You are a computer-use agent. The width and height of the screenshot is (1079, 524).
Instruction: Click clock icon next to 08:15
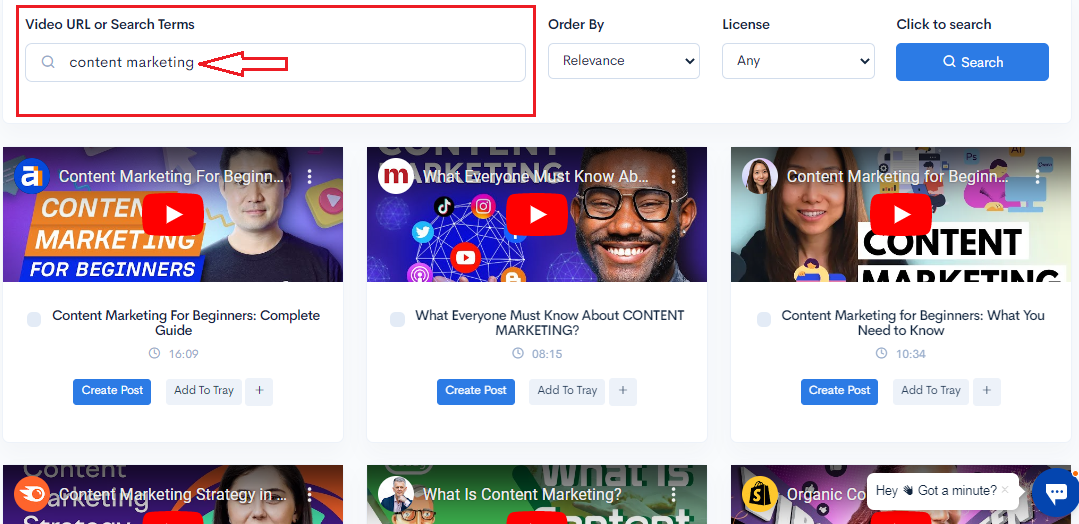pyautogui.click(x=518, y=353)
